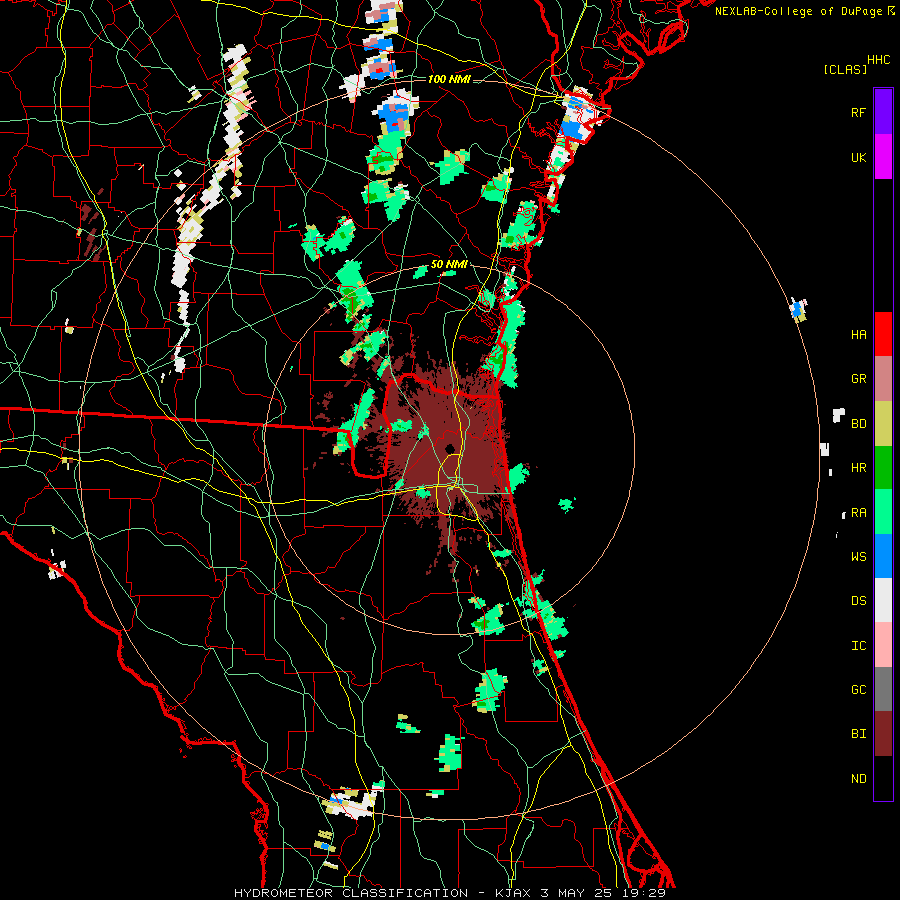Click the DS white legend swatch
Viewport: 900px width, 900px height.
tap(883, 600)
